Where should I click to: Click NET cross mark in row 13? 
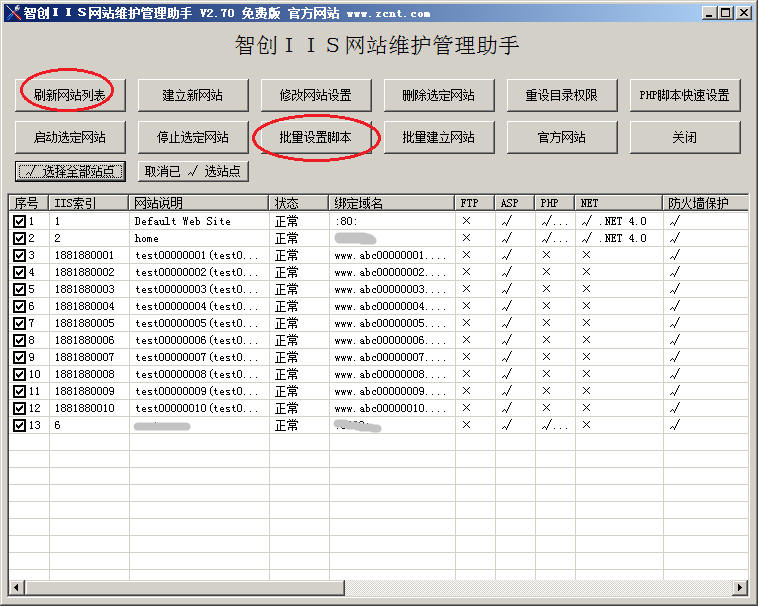point(586,425)
